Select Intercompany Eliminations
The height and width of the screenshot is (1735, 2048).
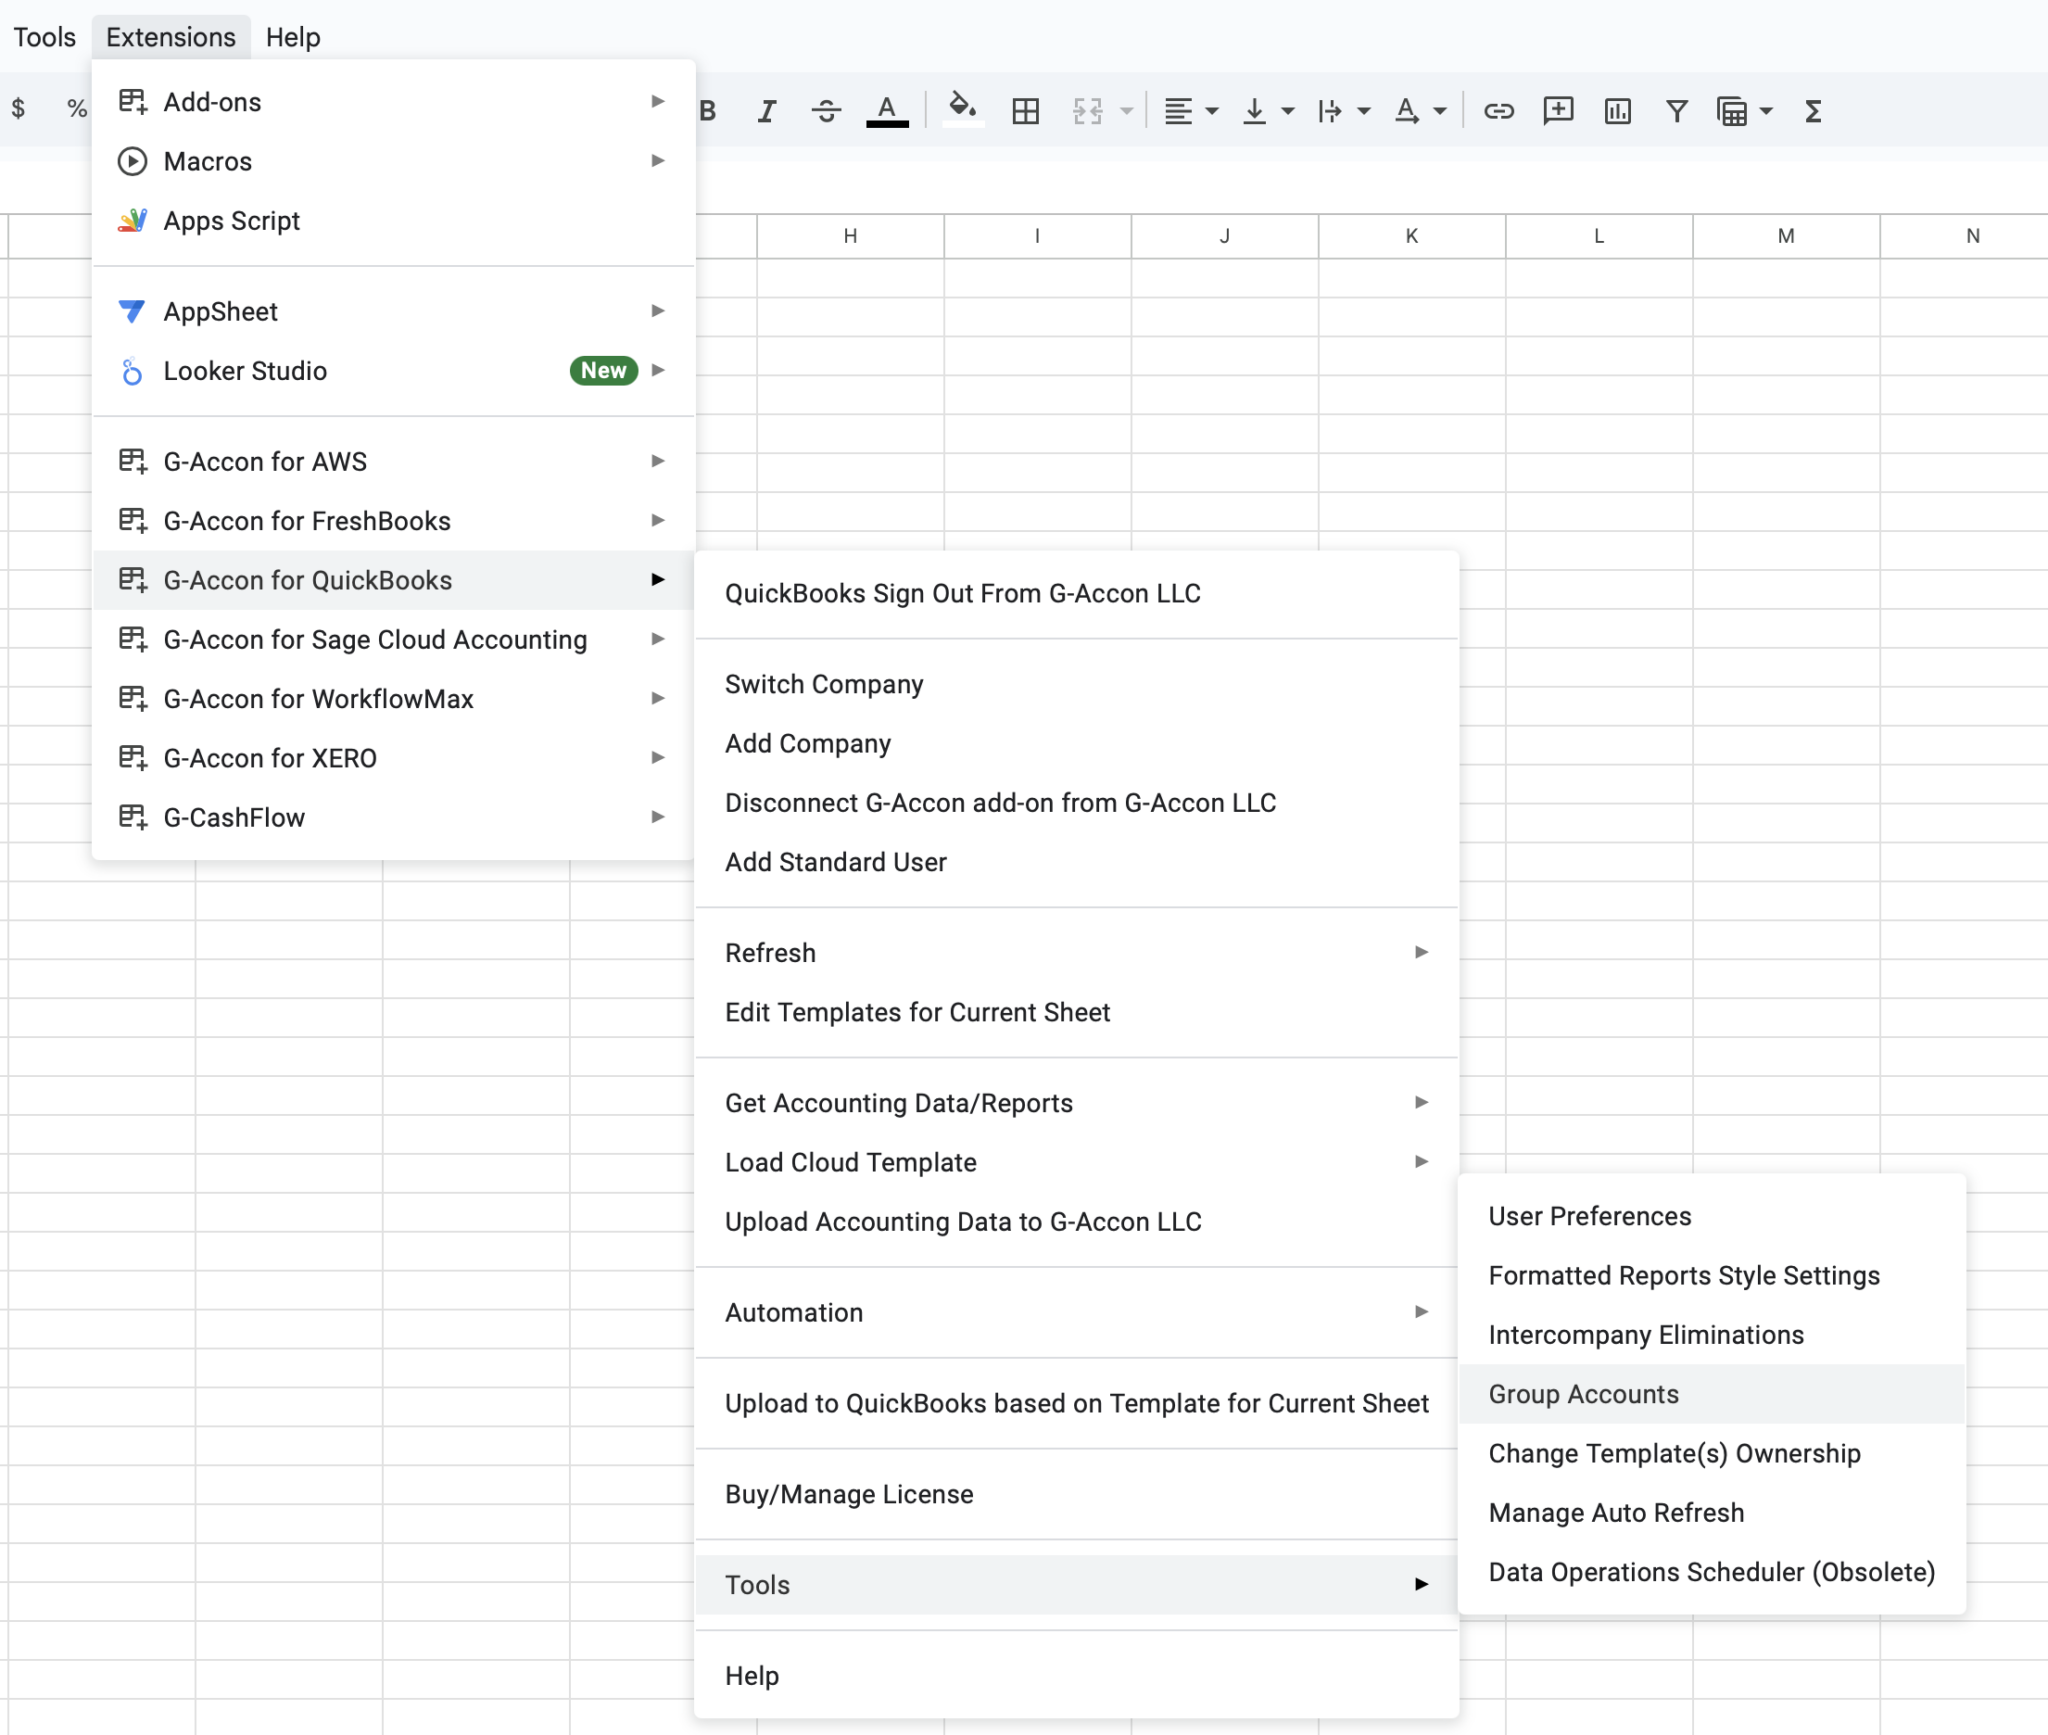(x=1712, y=1334)
